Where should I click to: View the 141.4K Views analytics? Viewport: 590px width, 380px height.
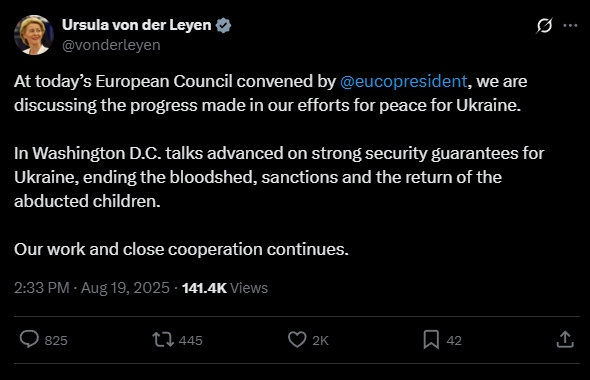tap(225, 288)
